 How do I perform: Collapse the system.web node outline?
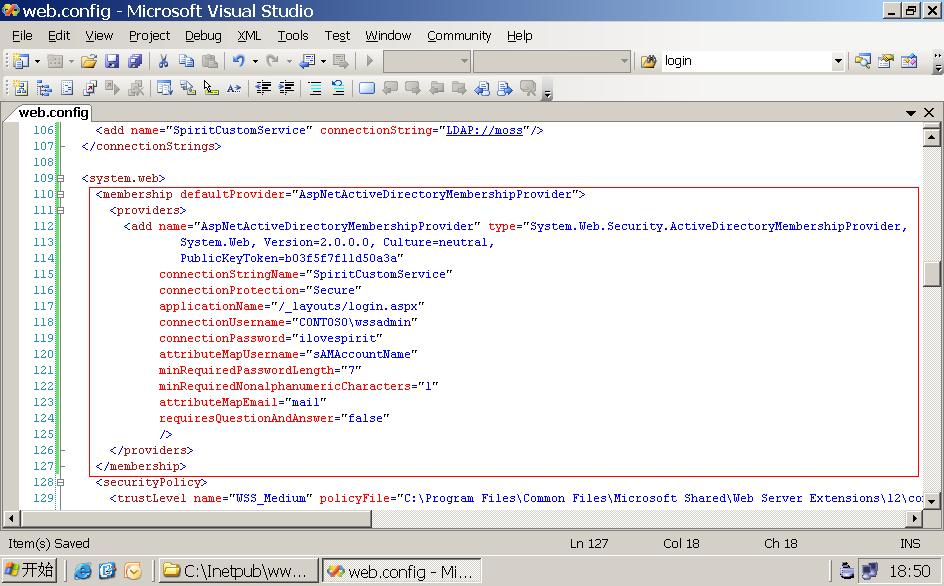tap(61, 178)
